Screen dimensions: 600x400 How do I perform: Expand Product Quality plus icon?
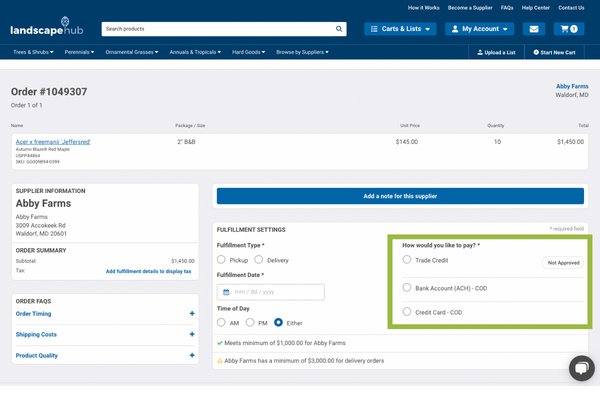192,355
